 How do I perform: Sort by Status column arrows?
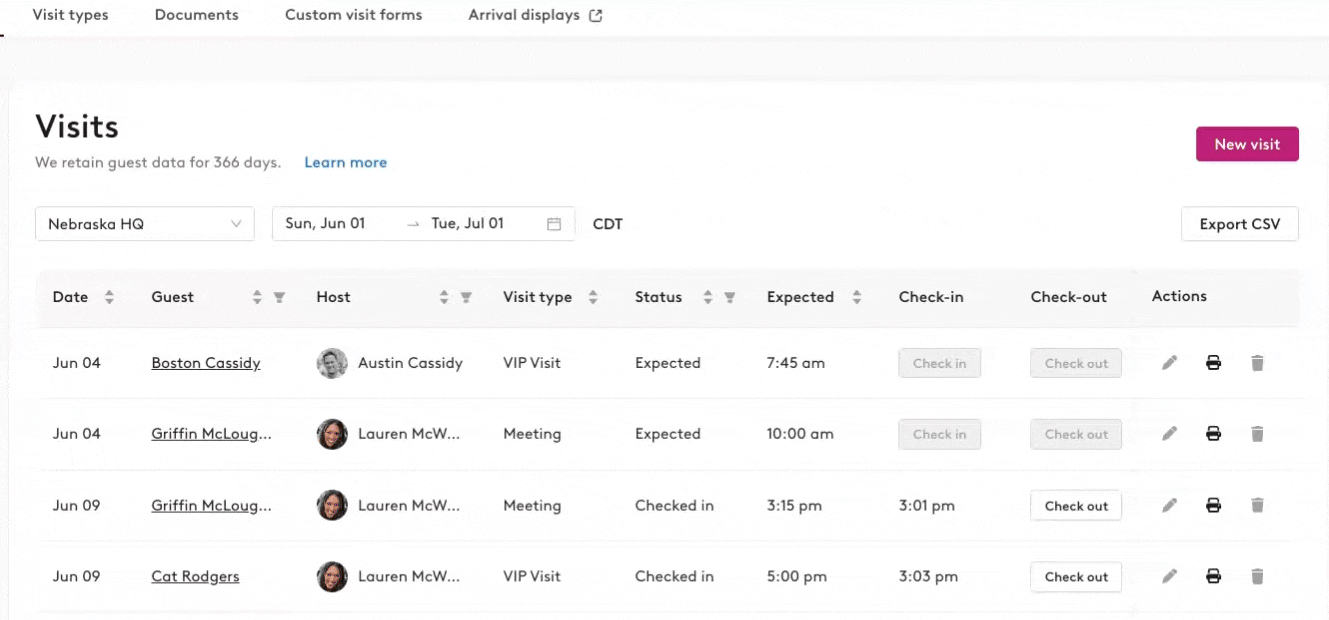click(708, 297)
